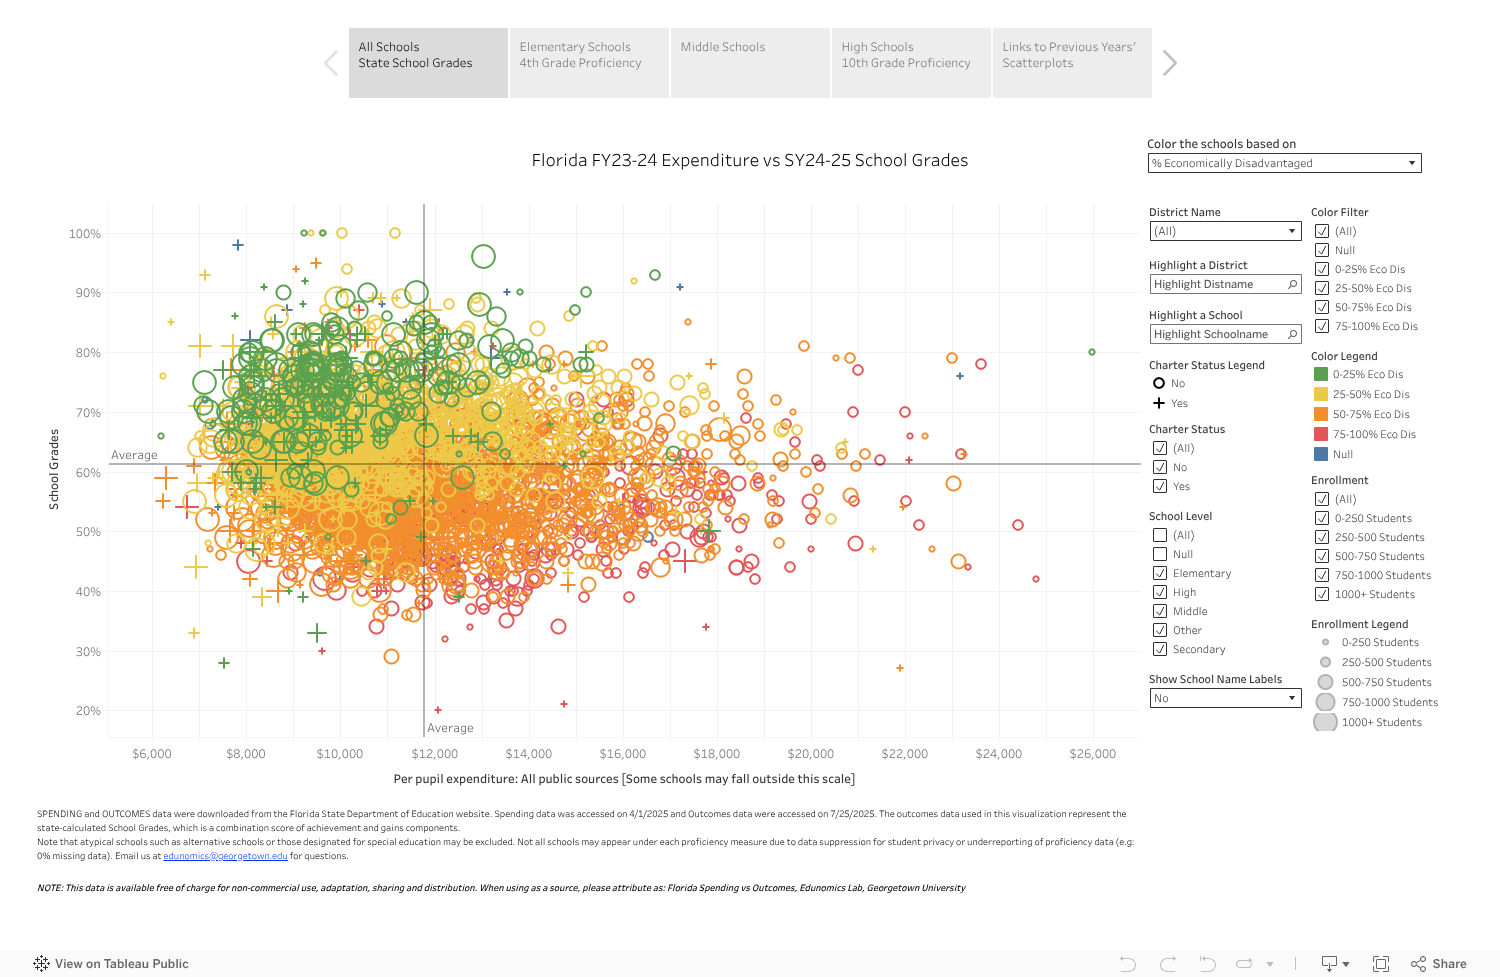
Task: Select High Schools 10th Grade Proficiency tab
Action: point(910,63)
